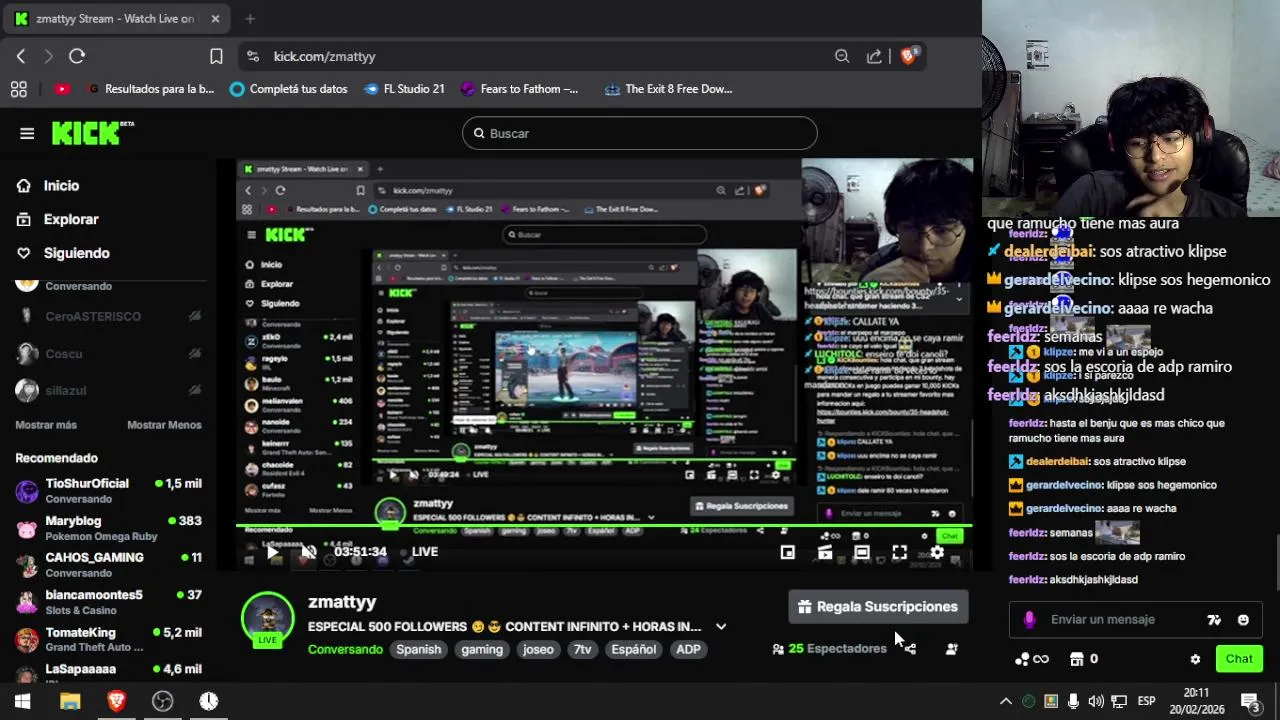Click the gaming tag

(x=482, y=650)
